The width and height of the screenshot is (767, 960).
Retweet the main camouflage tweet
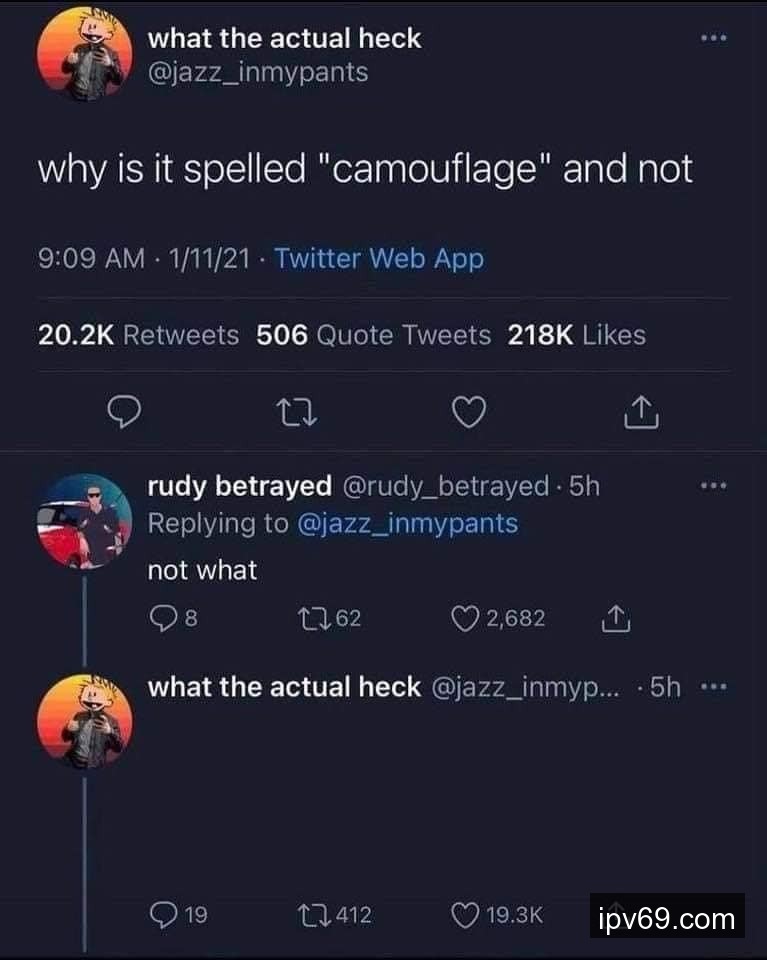click(297, 412)
